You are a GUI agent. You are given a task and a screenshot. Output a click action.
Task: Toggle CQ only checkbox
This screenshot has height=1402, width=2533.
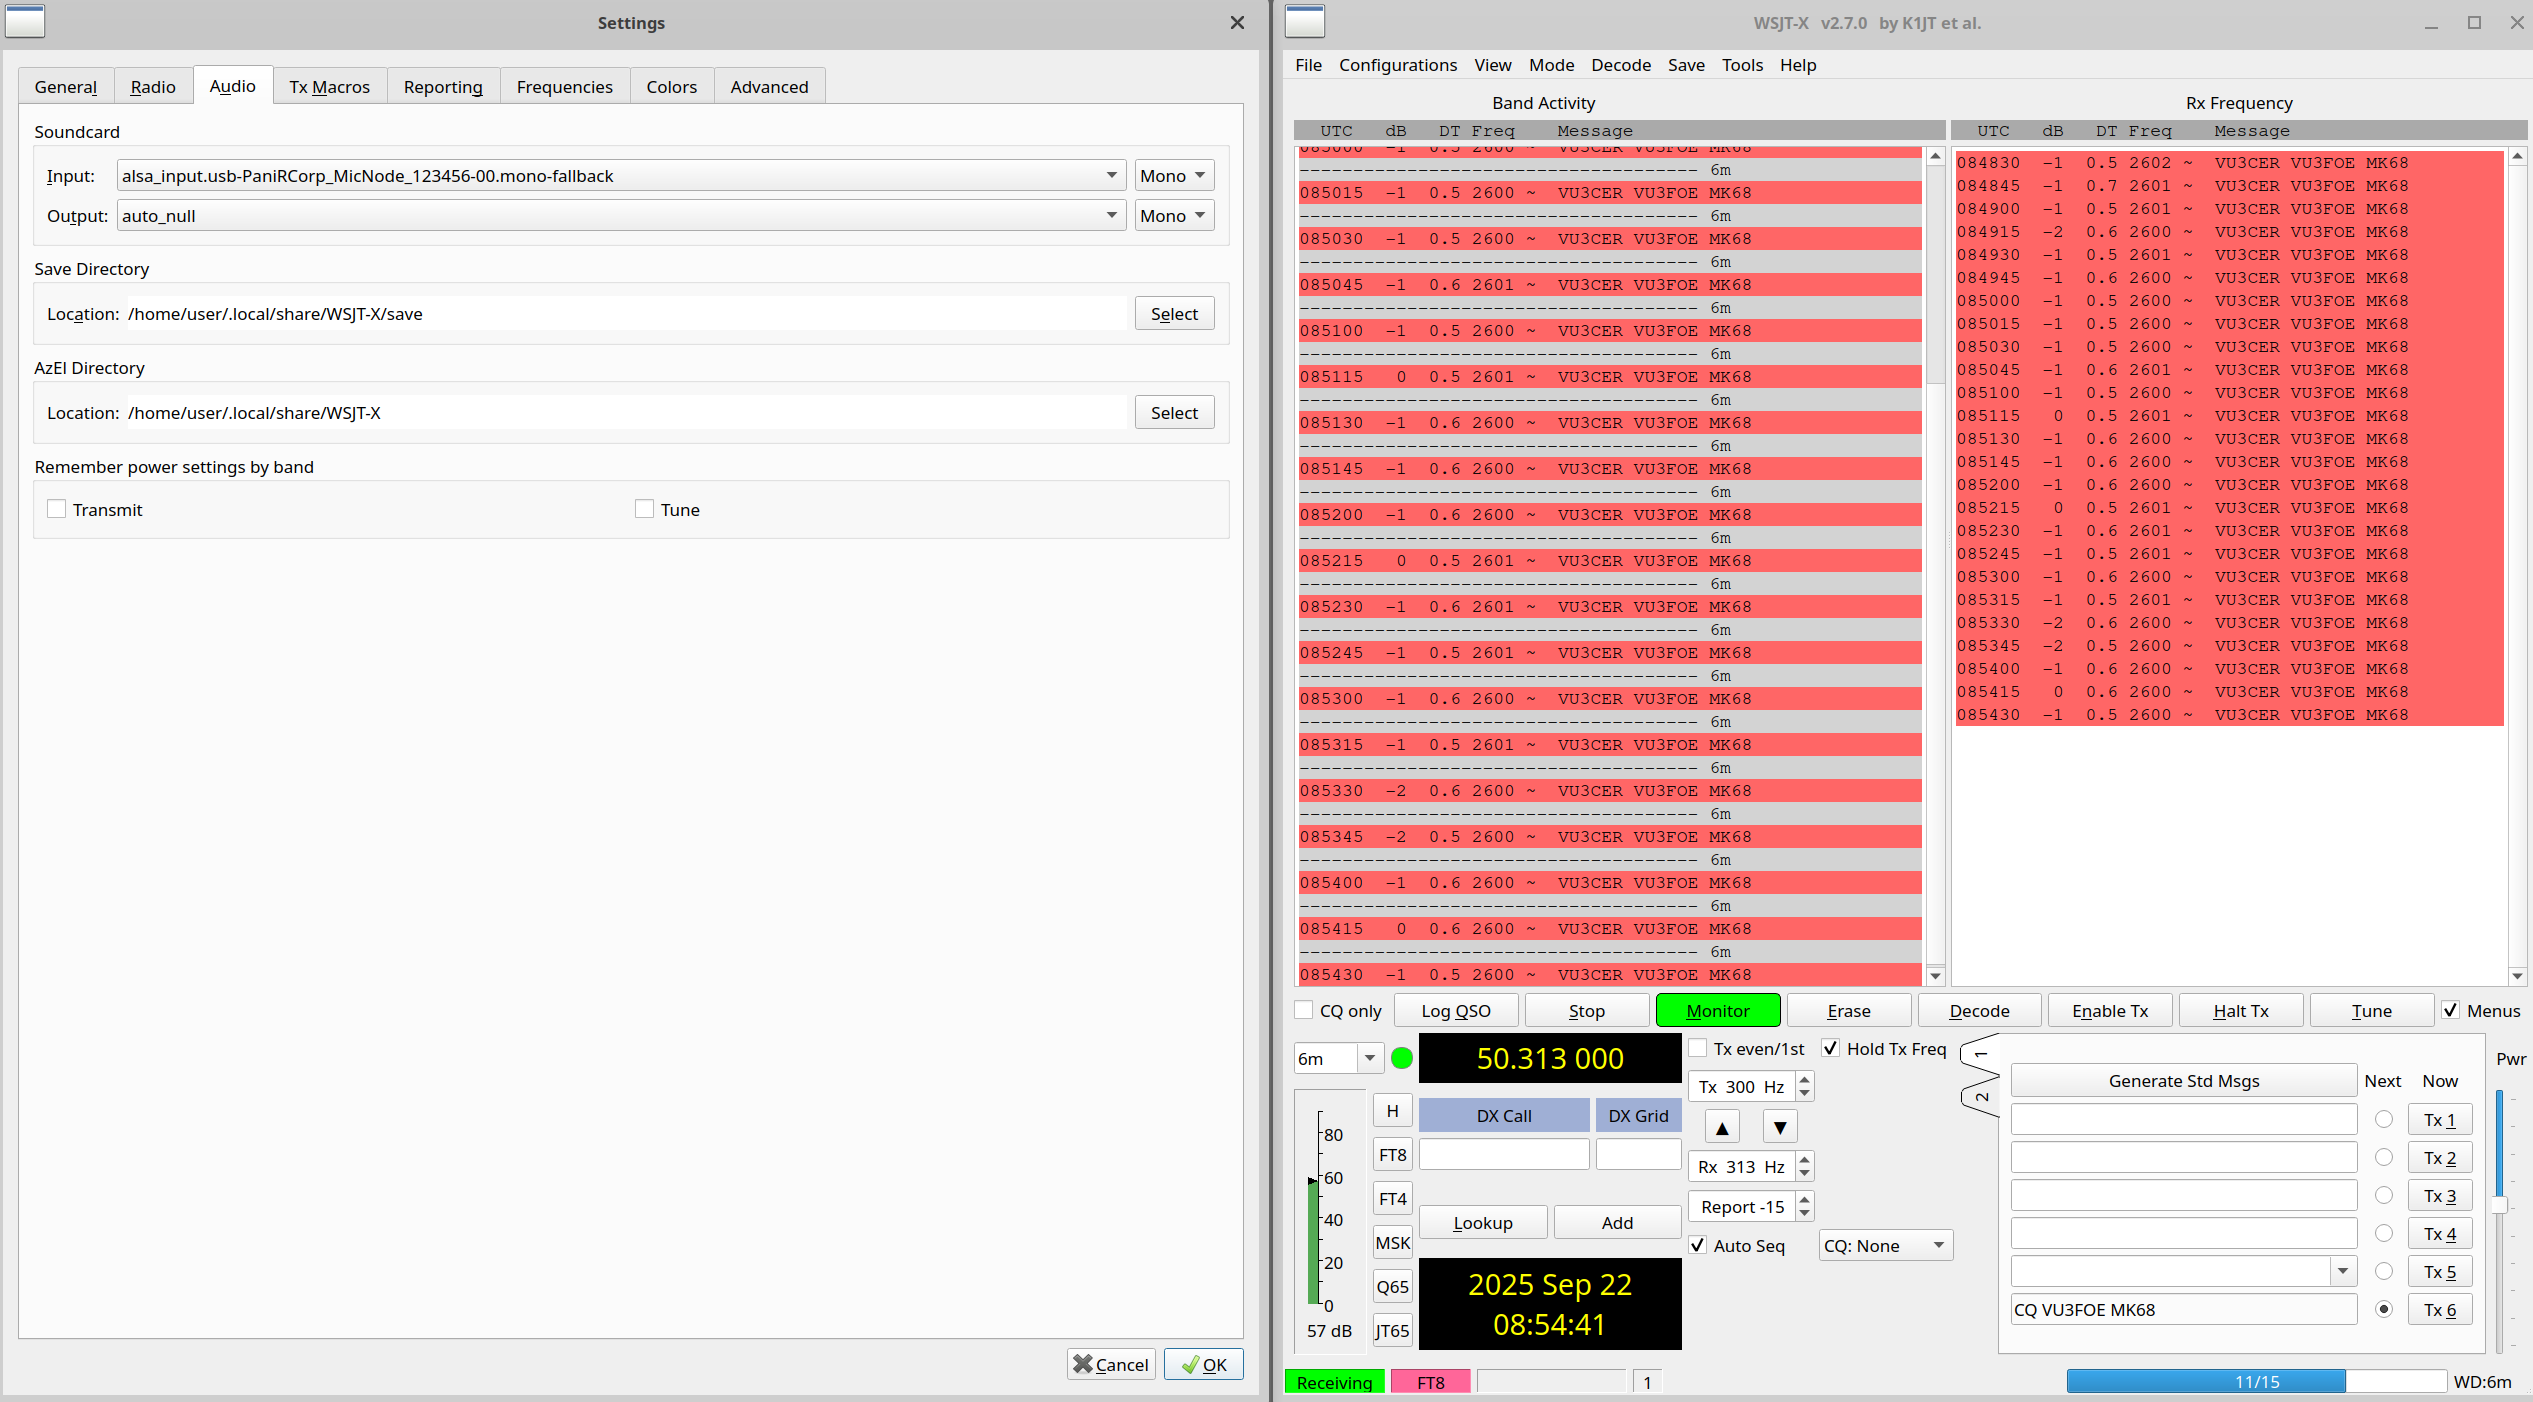pos(1304,1010)
